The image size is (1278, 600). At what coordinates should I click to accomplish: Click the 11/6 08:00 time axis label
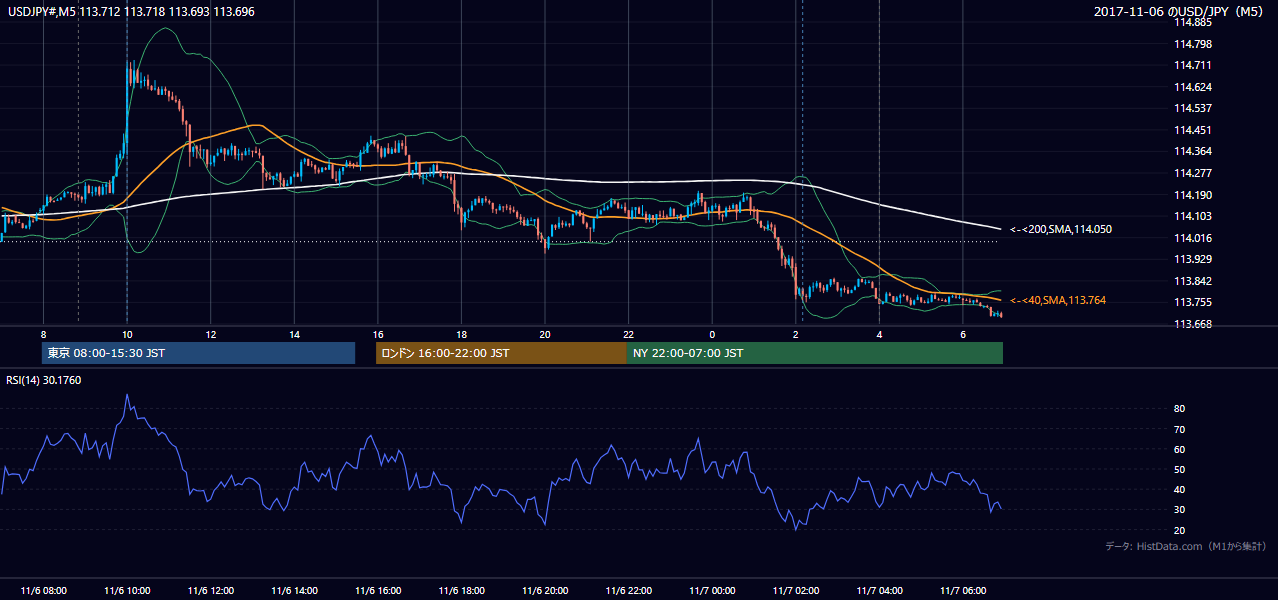click(43, 590)
